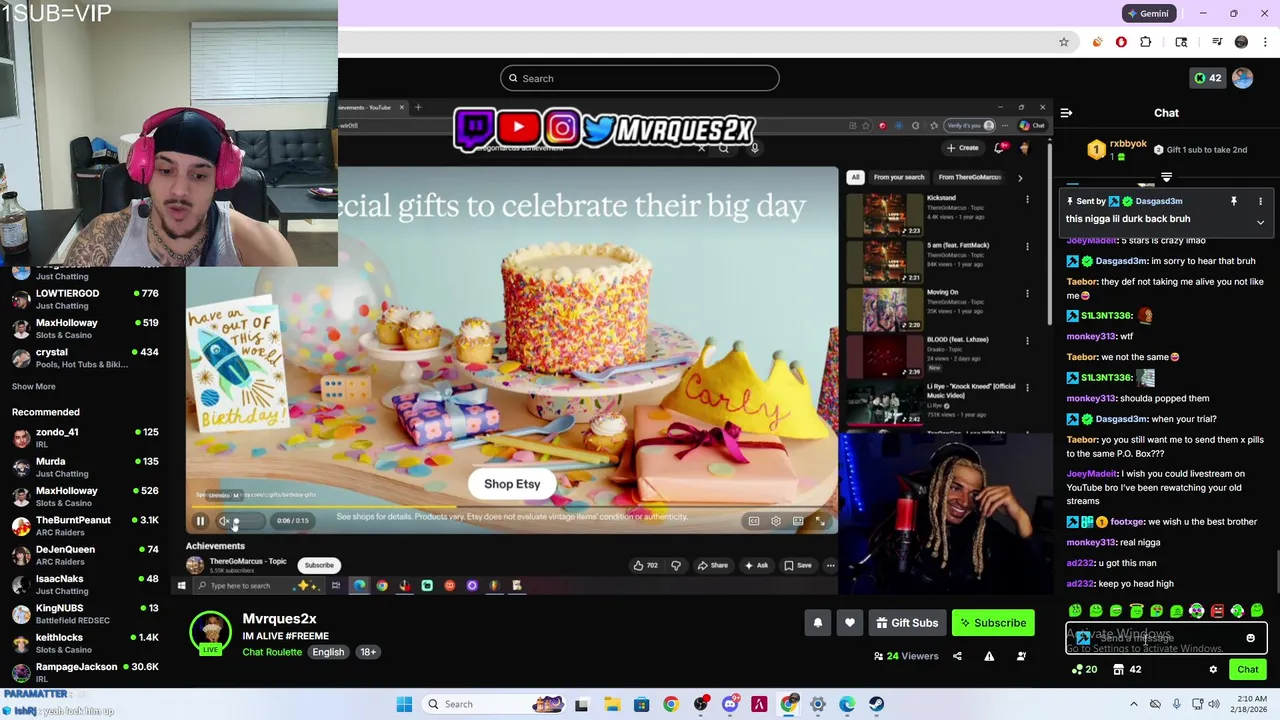
Task: Open the stream notifications bell
Action: [x=818, y=623]
